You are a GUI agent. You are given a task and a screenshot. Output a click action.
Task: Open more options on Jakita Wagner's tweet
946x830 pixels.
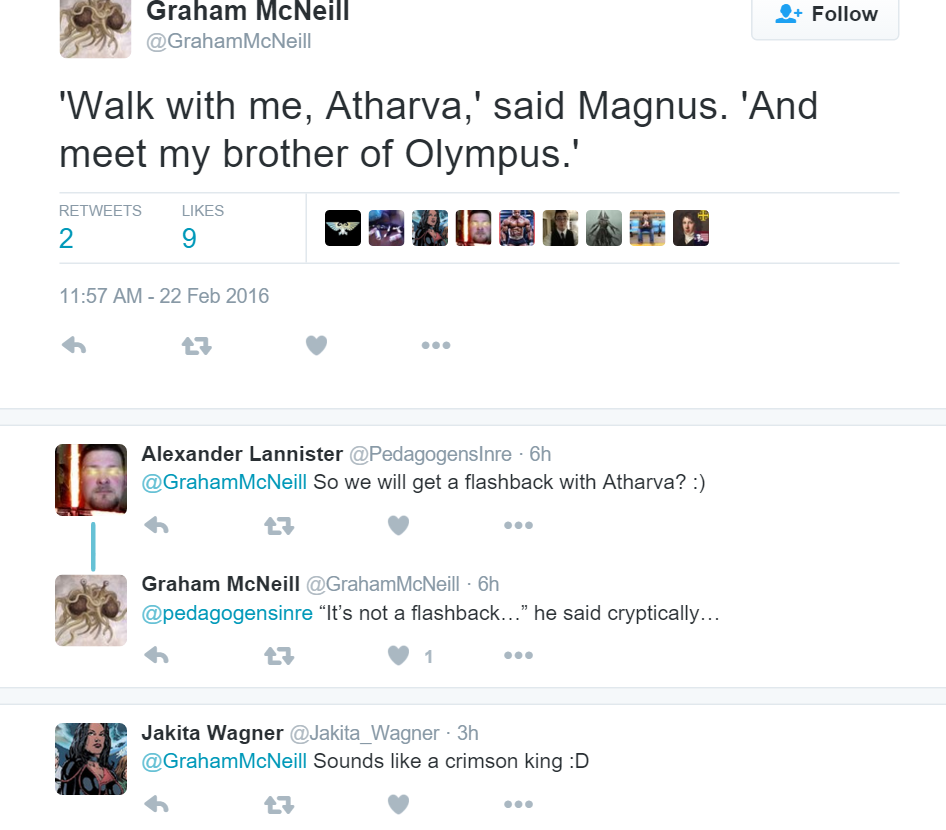click(518, 804)
